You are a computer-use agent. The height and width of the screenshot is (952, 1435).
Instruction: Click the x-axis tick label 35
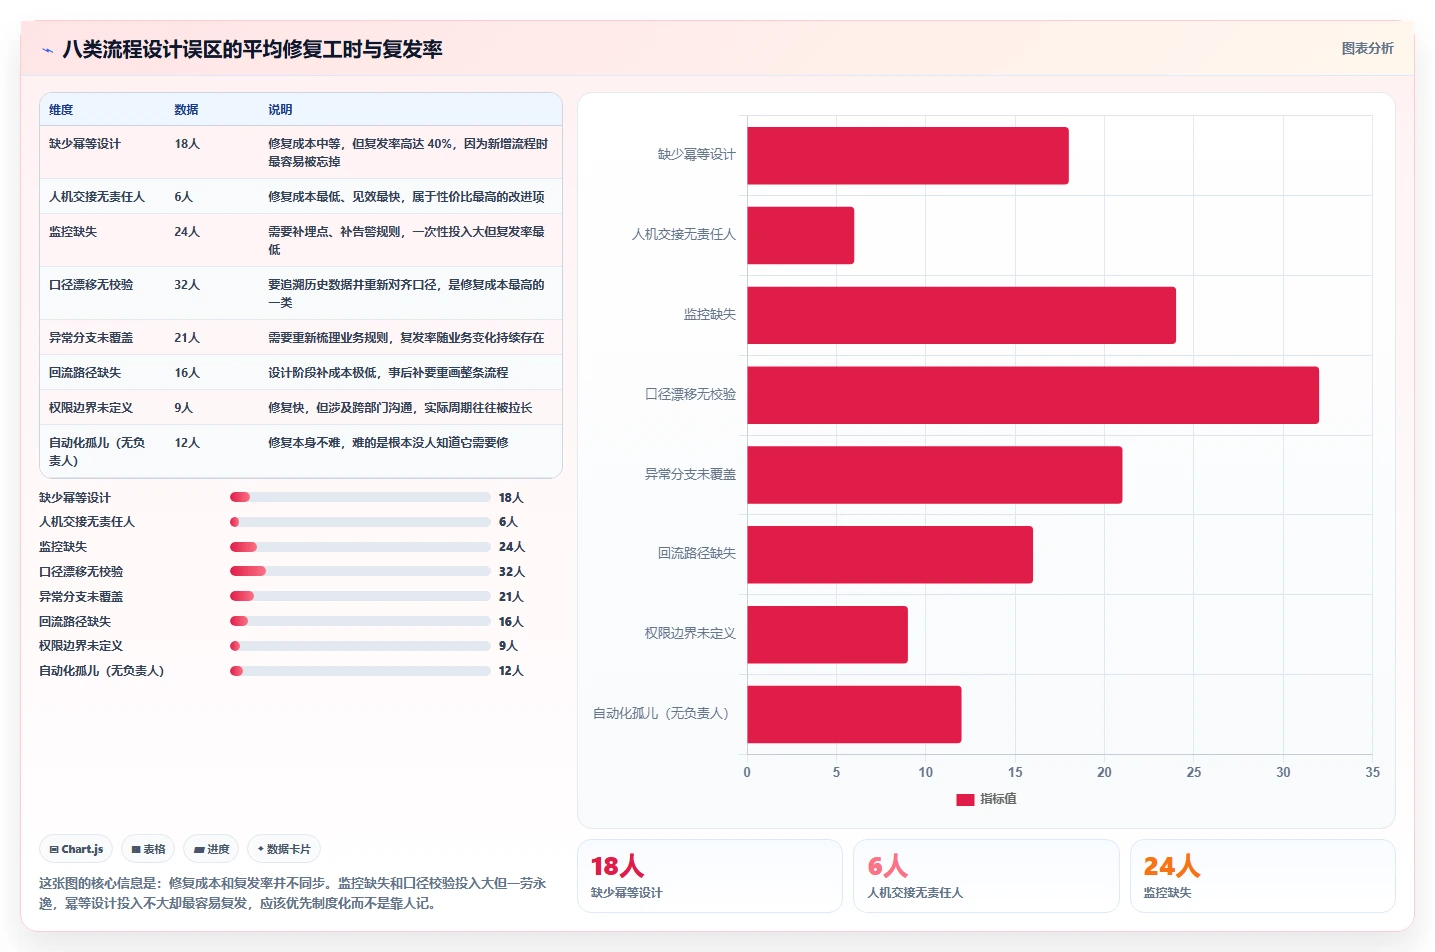click(1372, 772)
